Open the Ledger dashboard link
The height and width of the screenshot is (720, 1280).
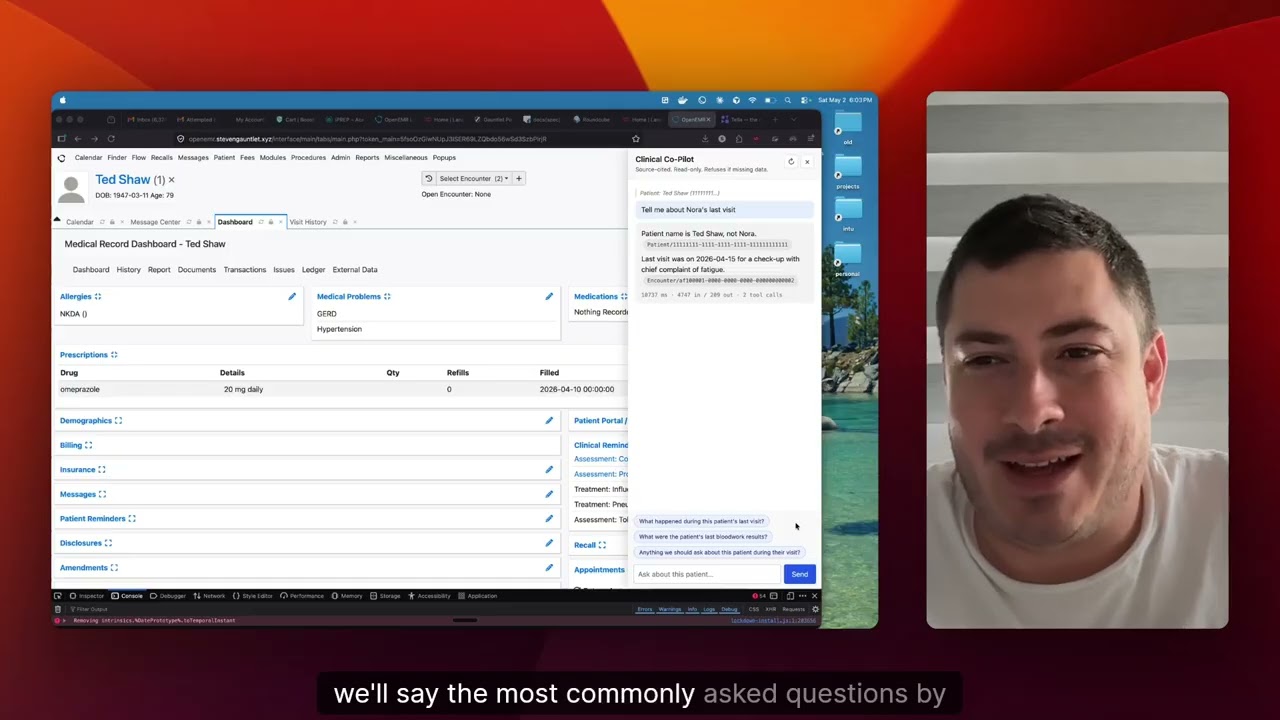pyautogui.click(x=314, y=270)
